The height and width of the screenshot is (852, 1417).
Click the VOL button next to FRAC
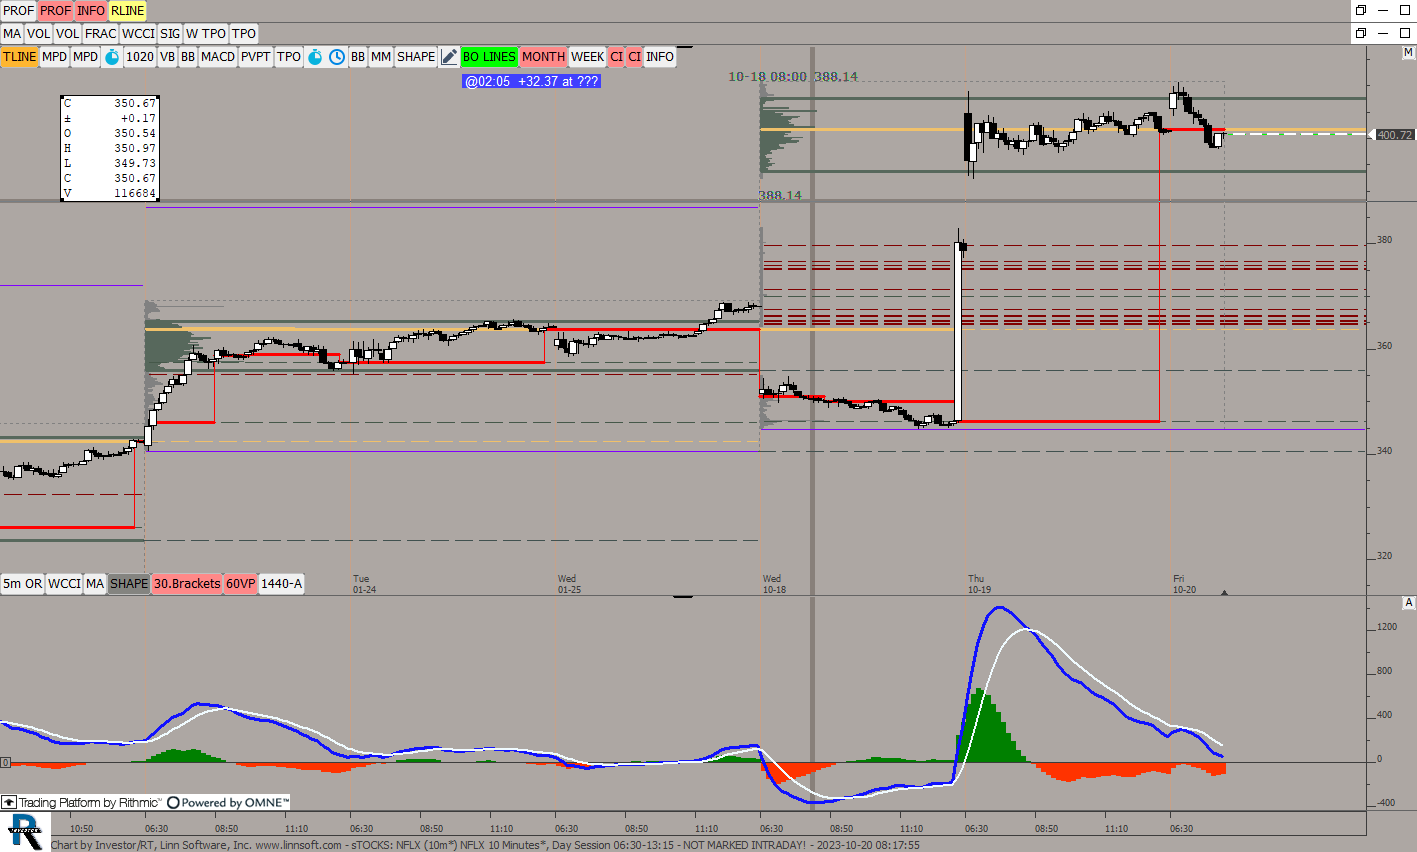coord(68,34)
